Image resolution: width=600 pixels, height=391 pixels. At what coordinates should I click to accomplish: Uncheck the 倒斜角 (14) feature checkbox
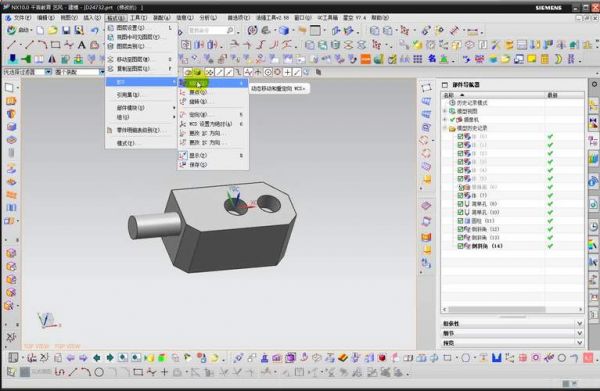point(460,246)
